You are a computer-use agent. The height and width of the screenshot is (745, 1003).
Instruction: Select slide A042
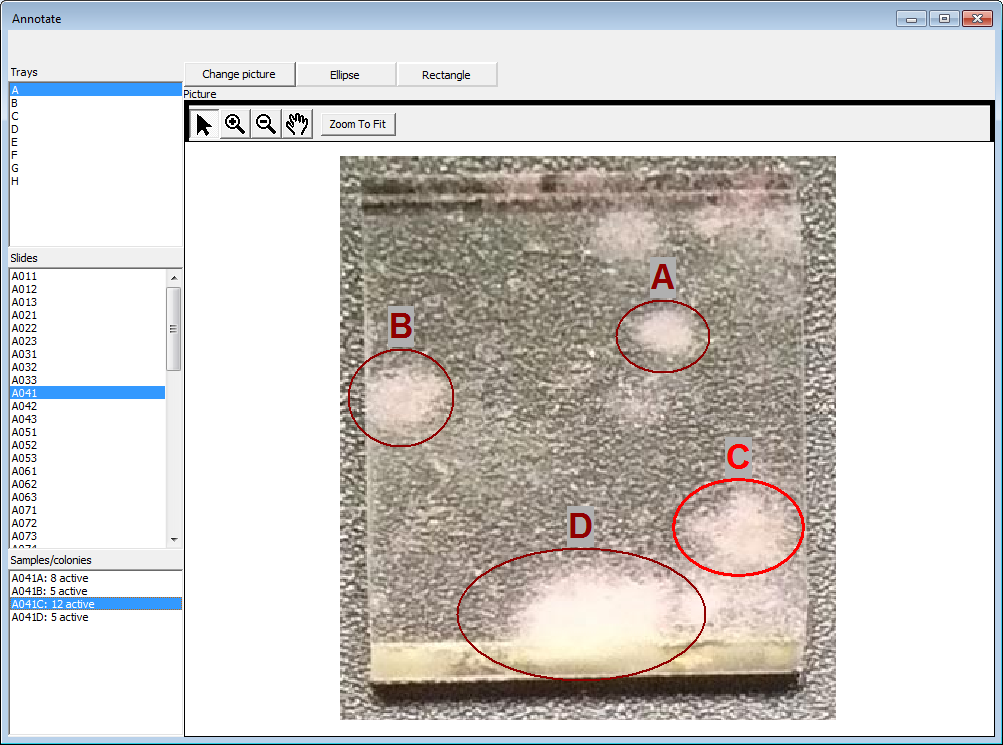click(88, 406)
